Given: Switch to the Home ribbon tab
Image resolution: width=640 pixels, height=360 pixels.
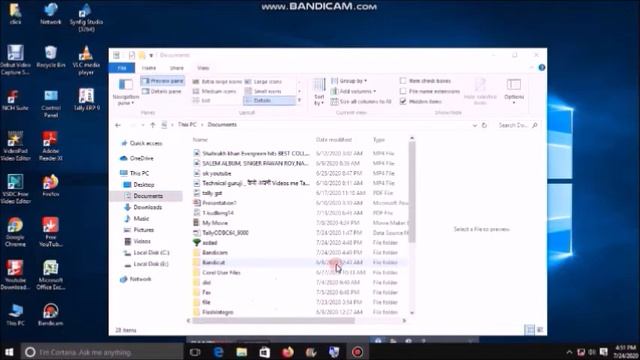Looking at the screenshot, I should click(149, 68).
